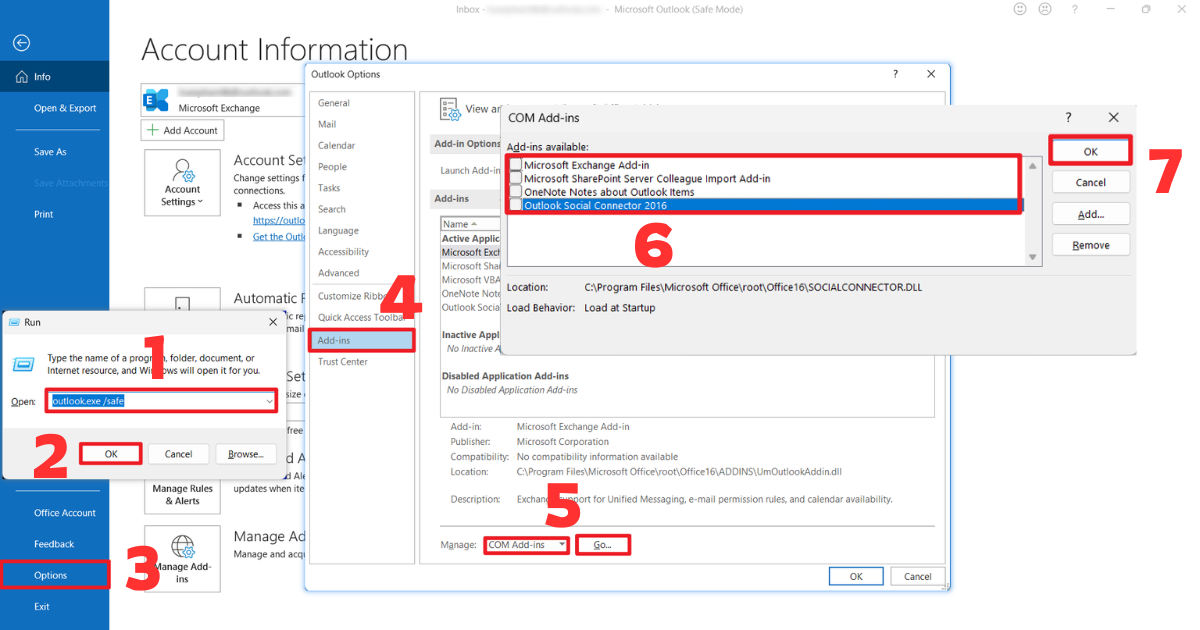The image size is (1200, 630).
Task: Switch to Language category in Outlook Options
Action: point(361,230)
